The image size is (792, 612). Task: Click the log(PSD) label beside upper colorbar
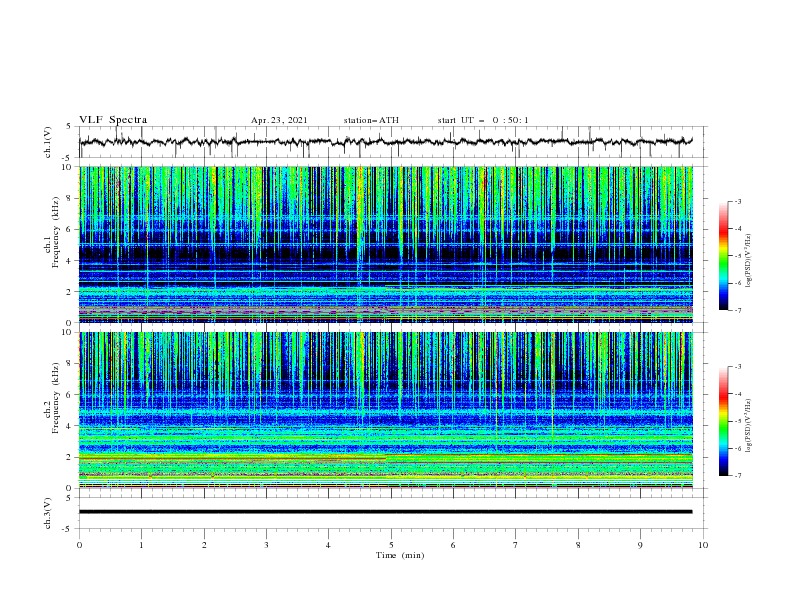[748, 261]
